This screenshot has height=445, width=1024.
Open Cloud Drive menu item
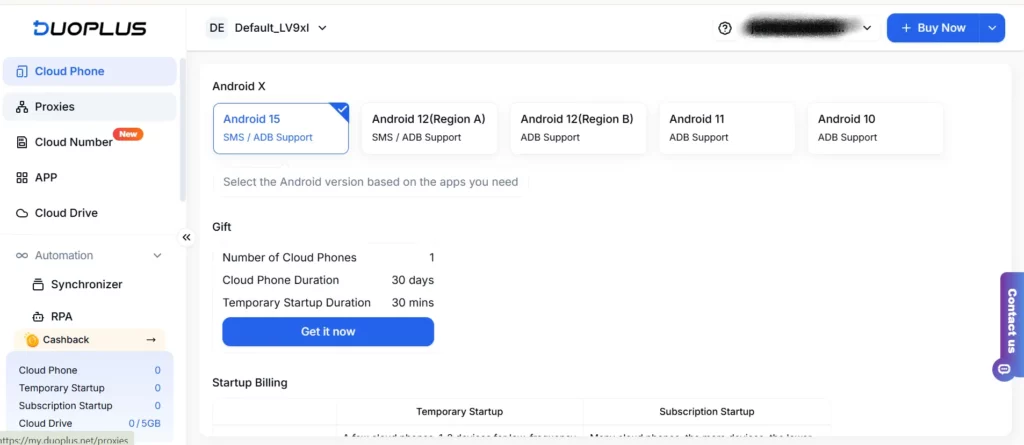pyautogui.click(x=89, y=213)
